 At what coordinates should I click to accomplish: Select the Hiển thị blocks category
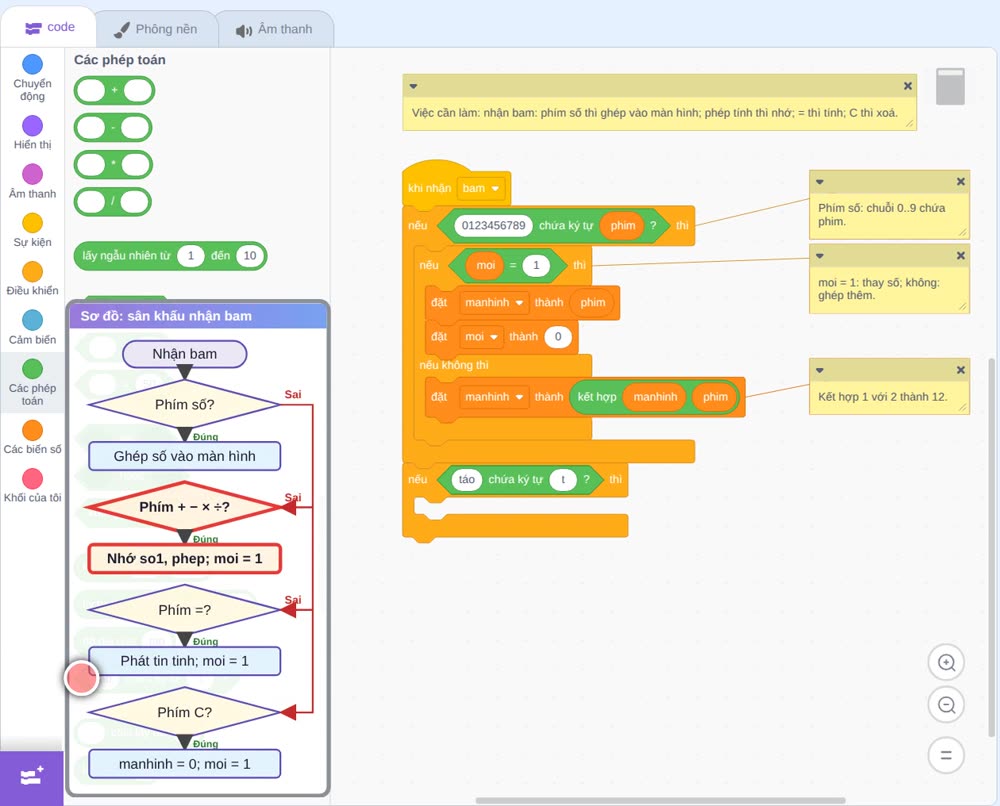pyautogui.click(x=32, y=133)
